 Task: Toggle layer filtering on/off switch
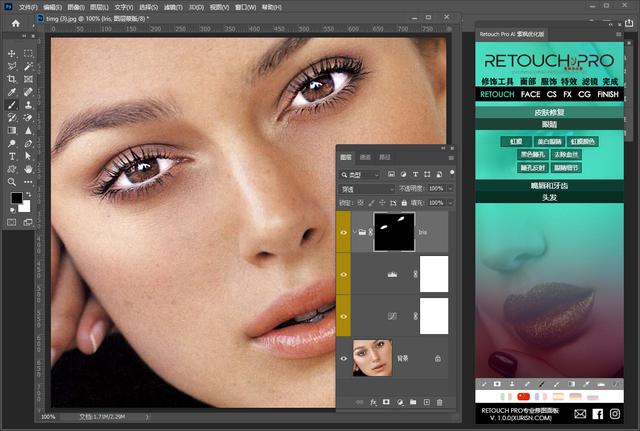point(452,173)
